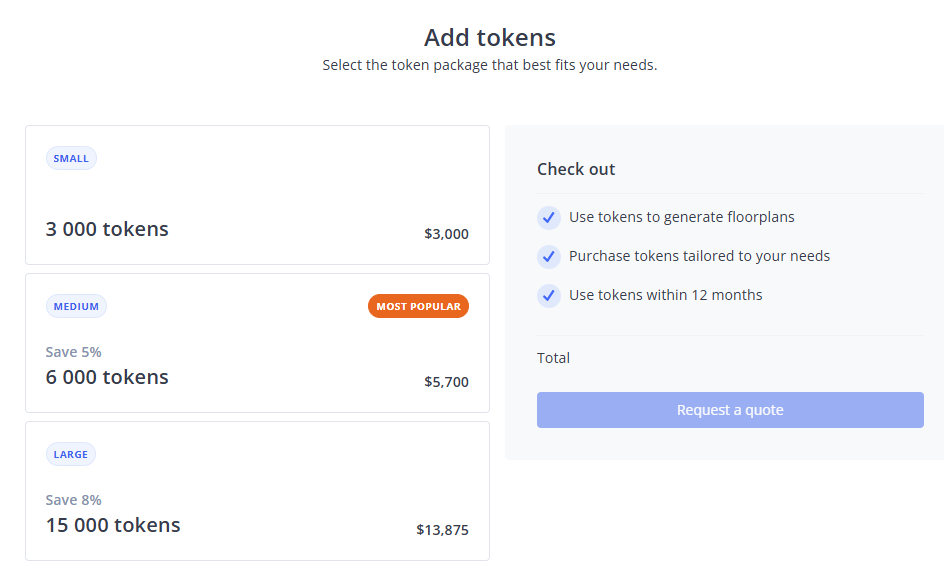This screenshot has width=944, height=576.
Task: Click the LARGE package badge
Action: coord(71,454)
